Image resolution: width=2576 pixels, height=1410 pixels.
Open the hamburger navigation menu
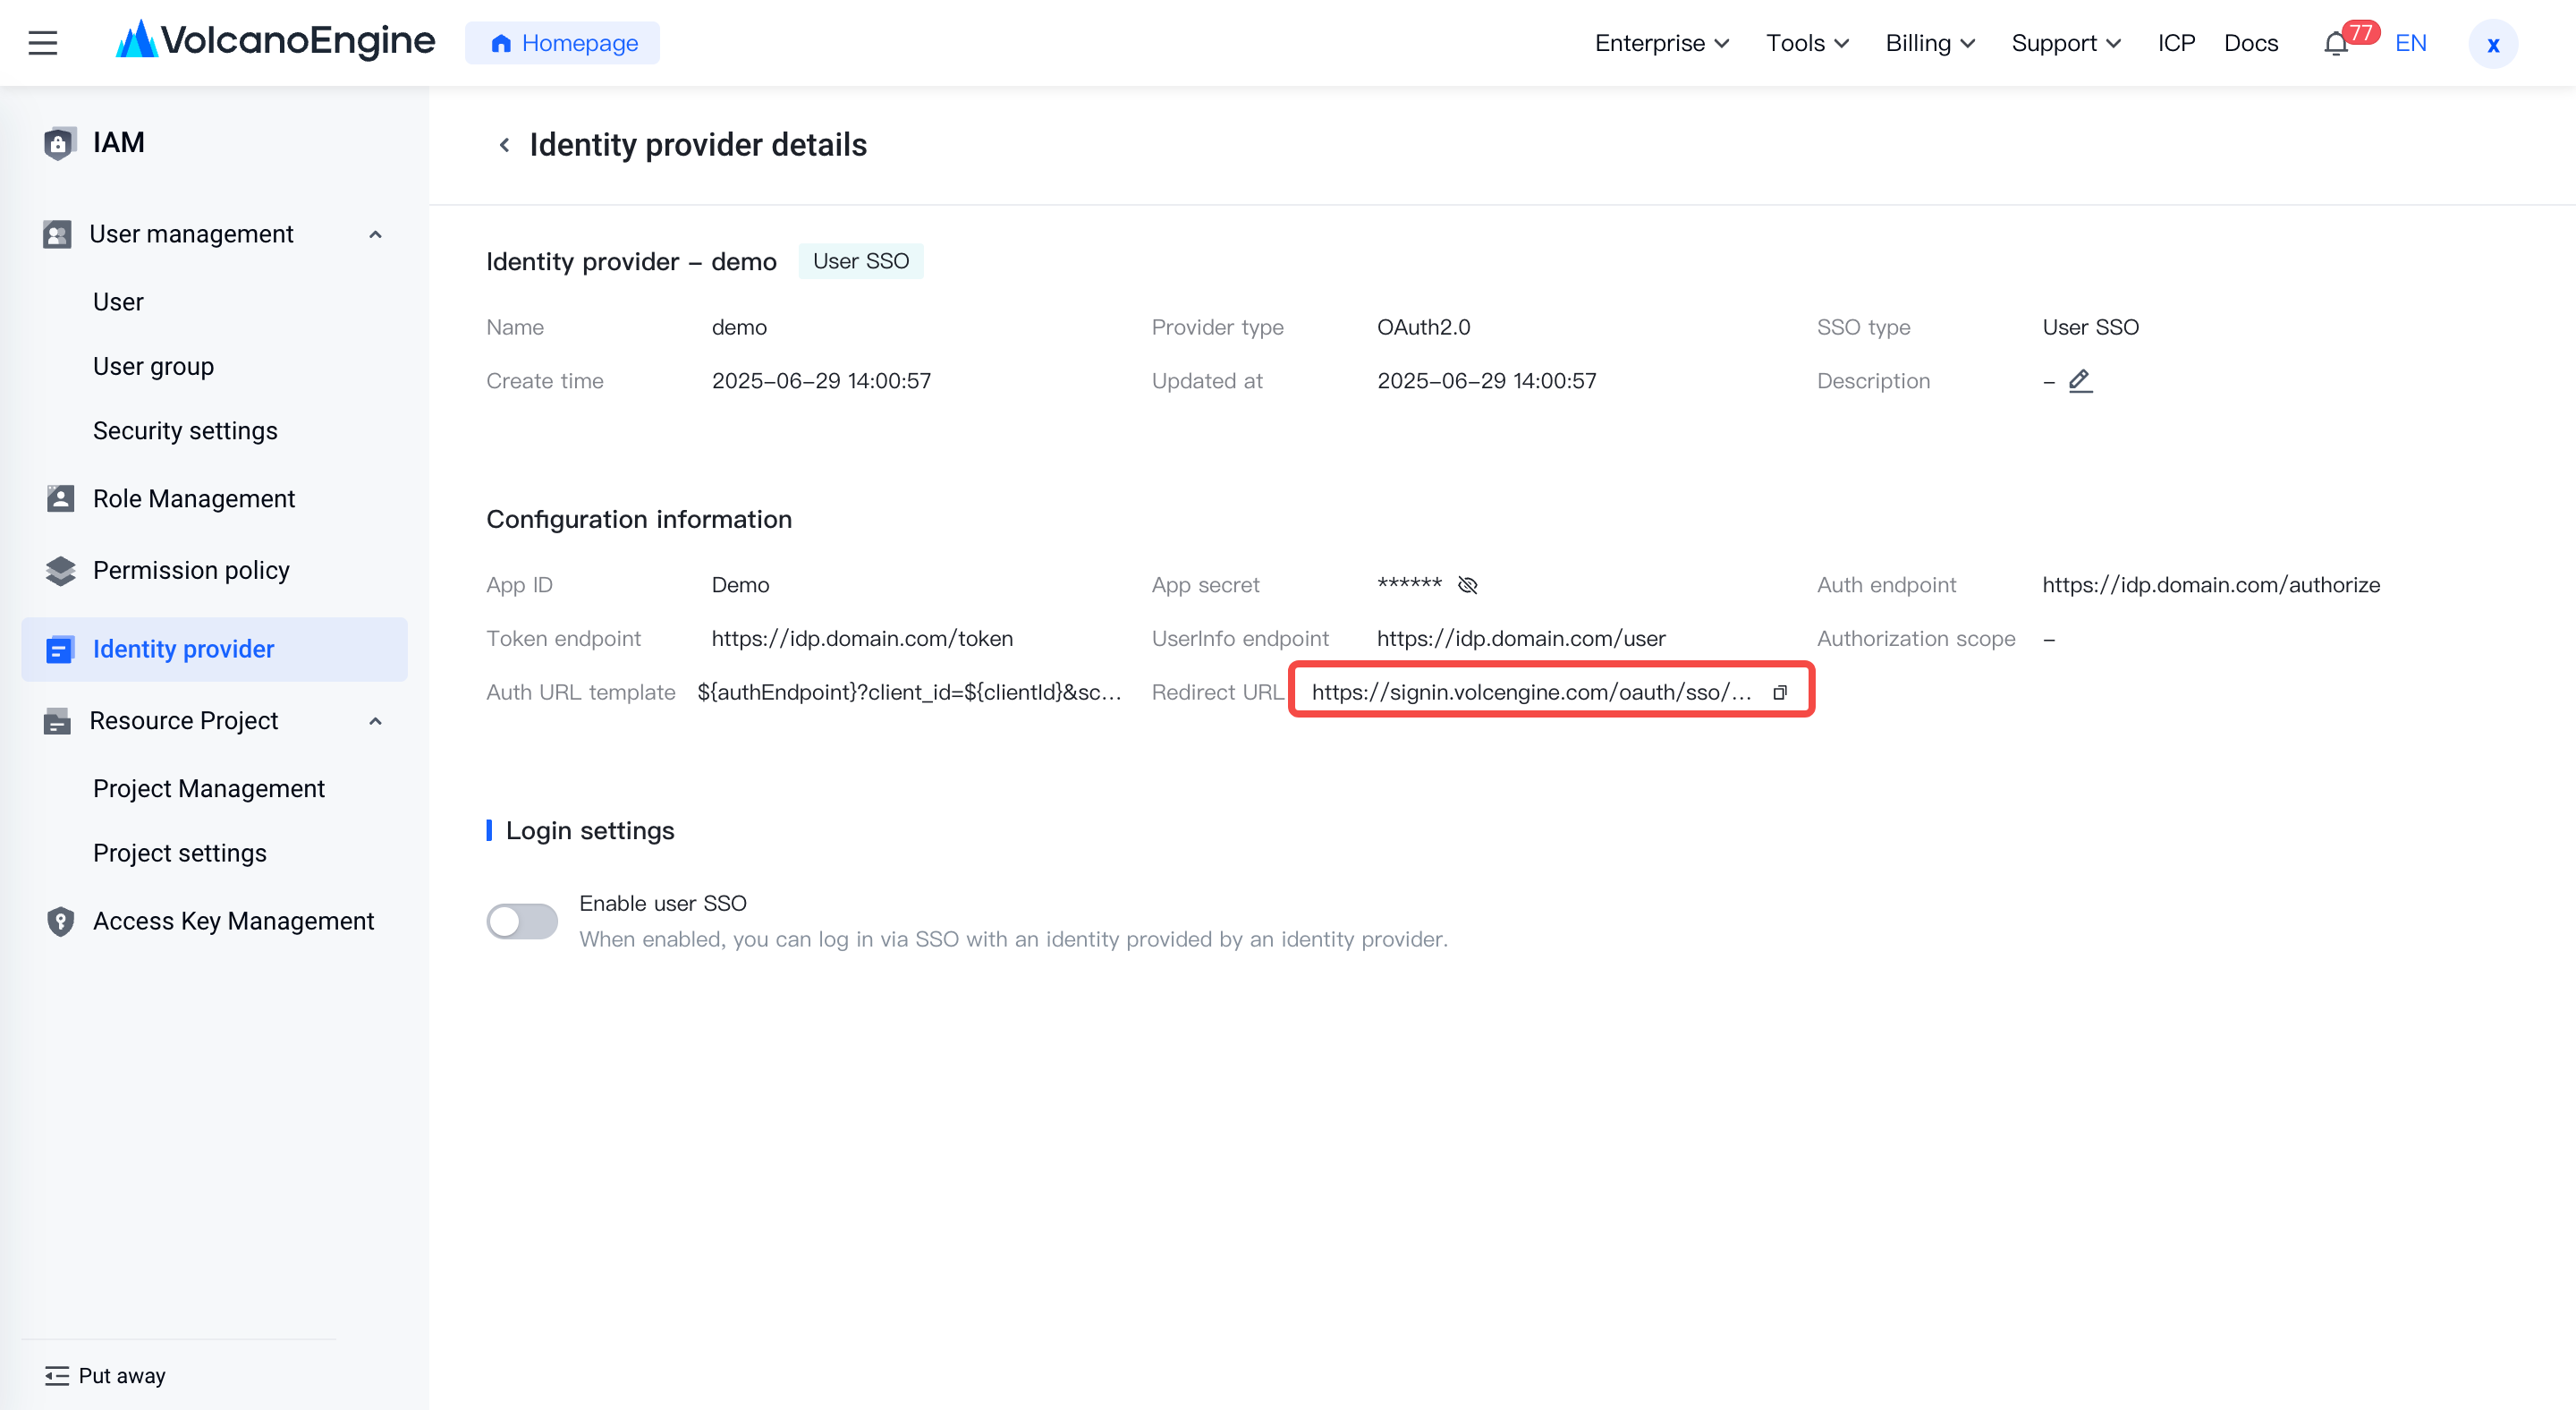(x=43, y=43)
